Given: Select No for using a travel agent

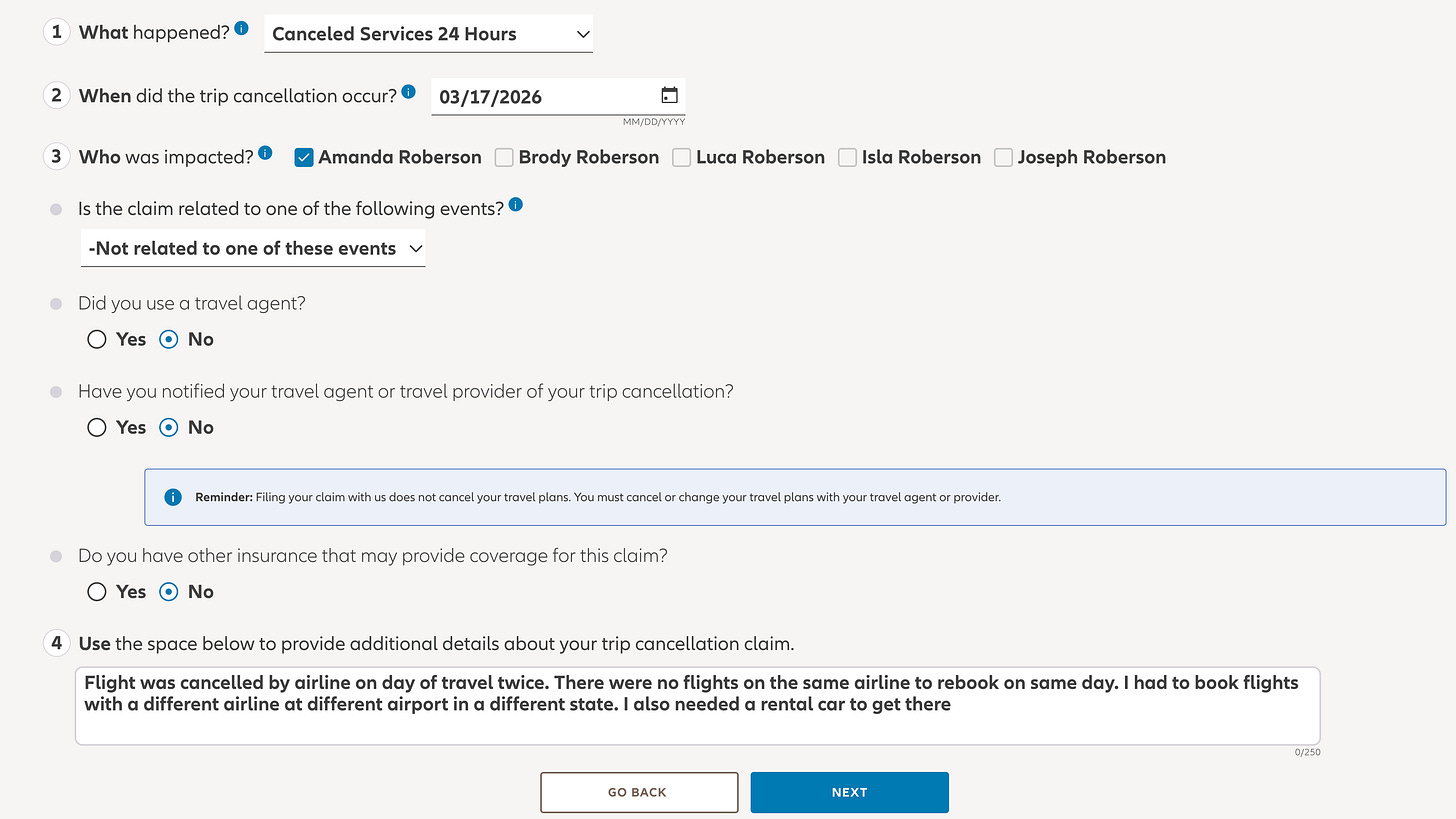Looking at the screenshot, I should 169,339.
